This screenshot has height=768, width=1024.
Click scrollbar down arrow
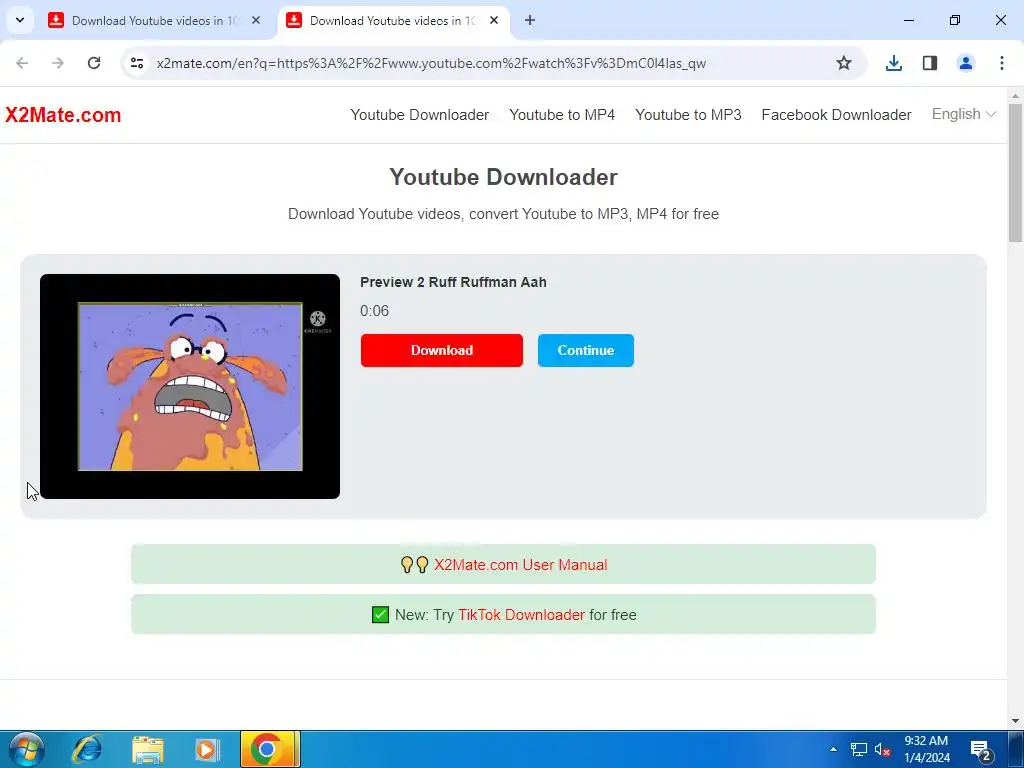point(1016,722)
